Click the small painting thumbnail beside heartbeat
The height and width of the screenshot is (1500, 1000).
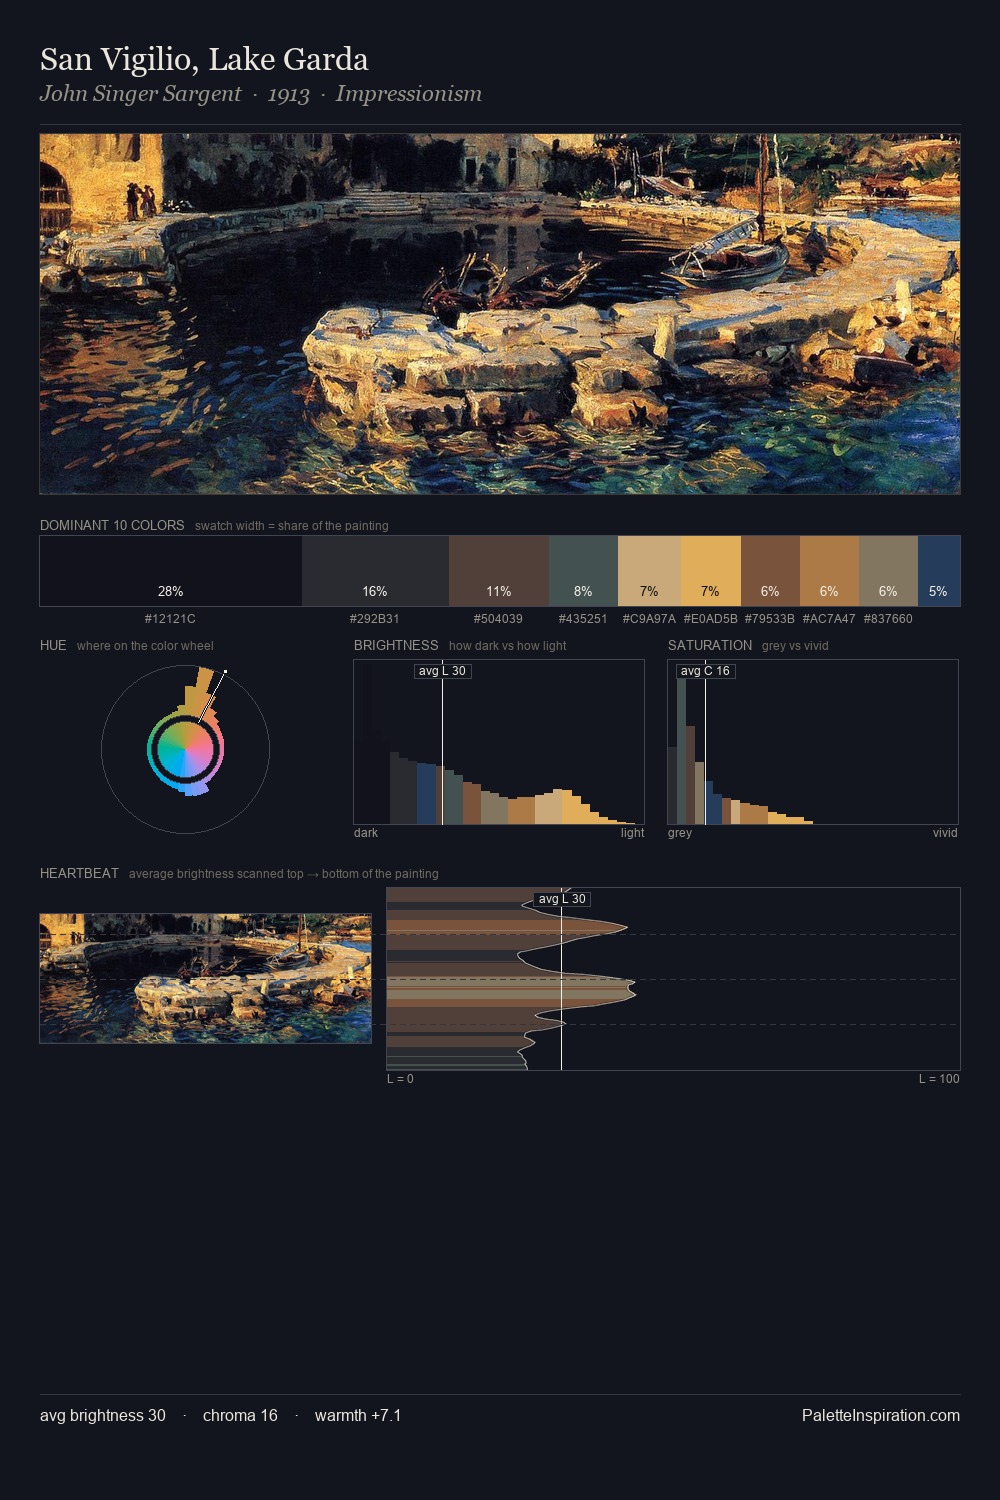point(205,978)
